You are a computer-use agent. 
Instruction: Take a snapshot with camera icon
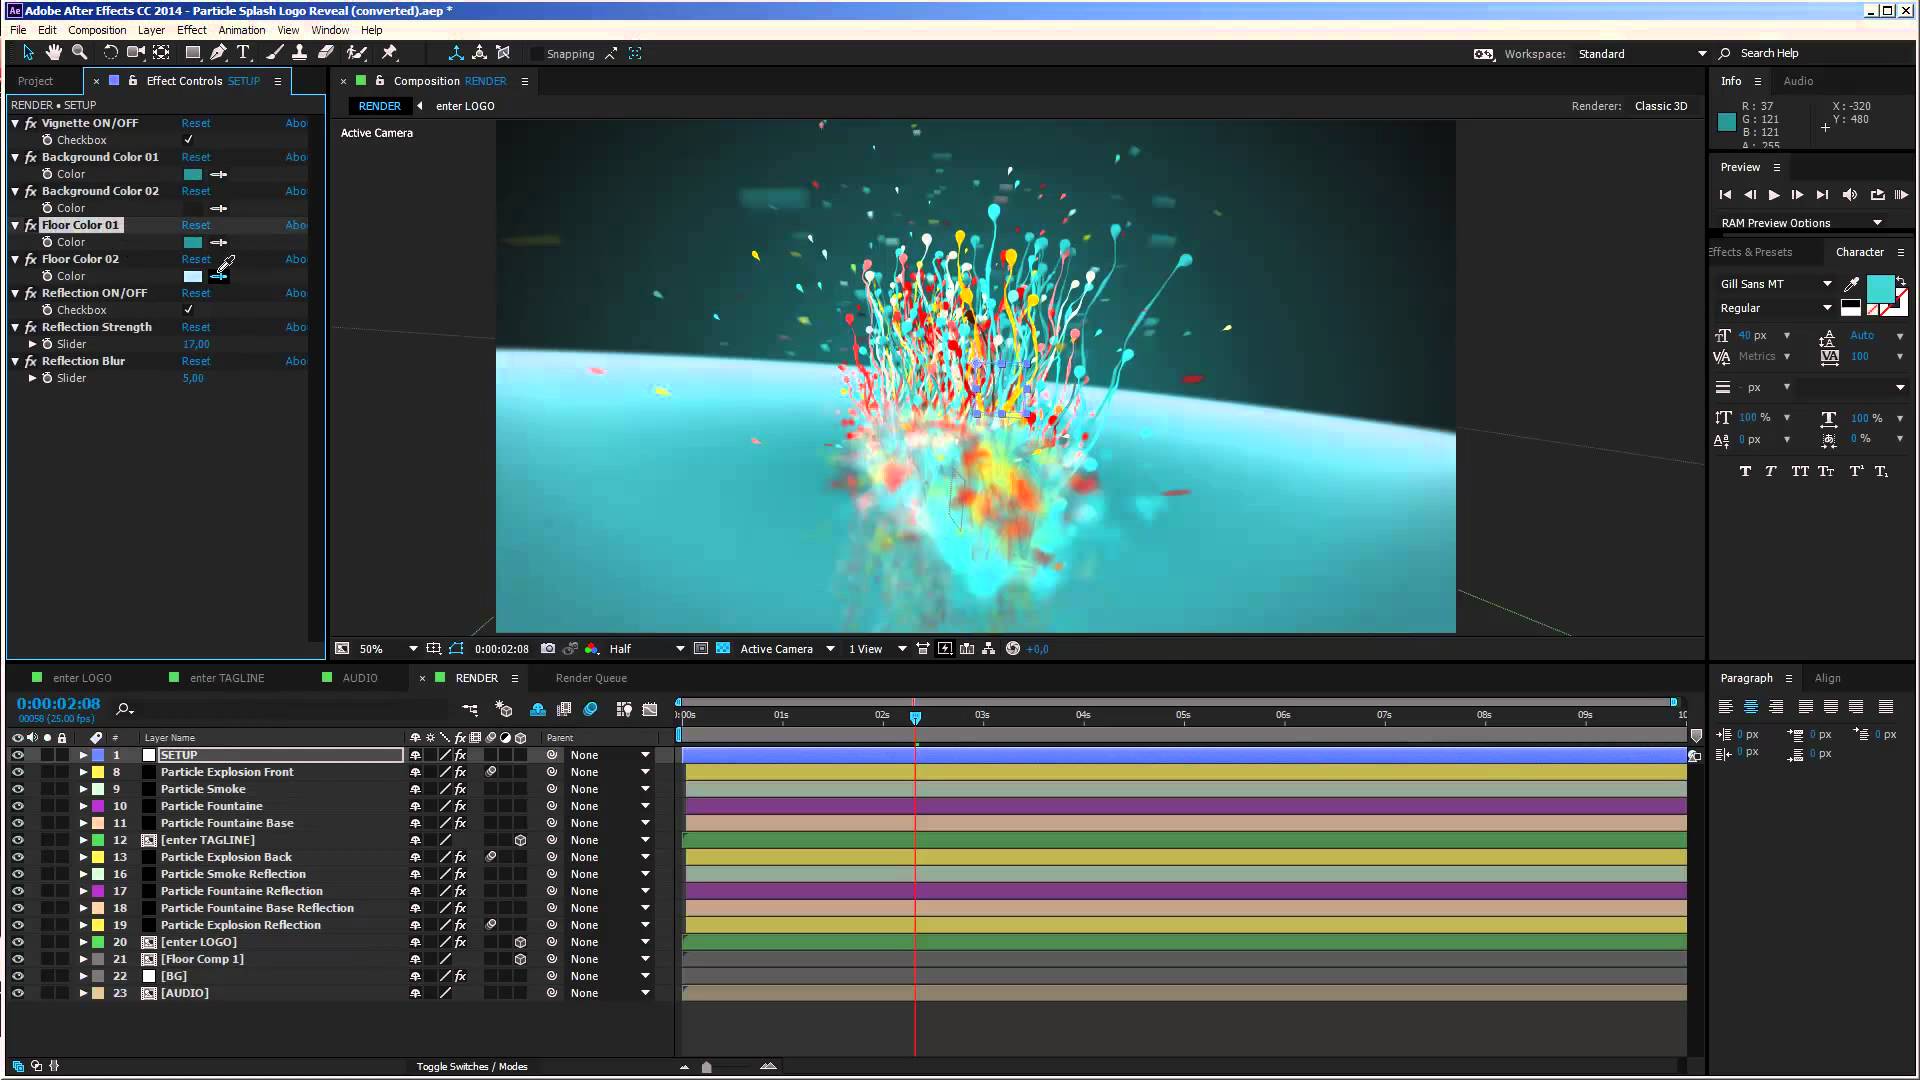(548, 649)
